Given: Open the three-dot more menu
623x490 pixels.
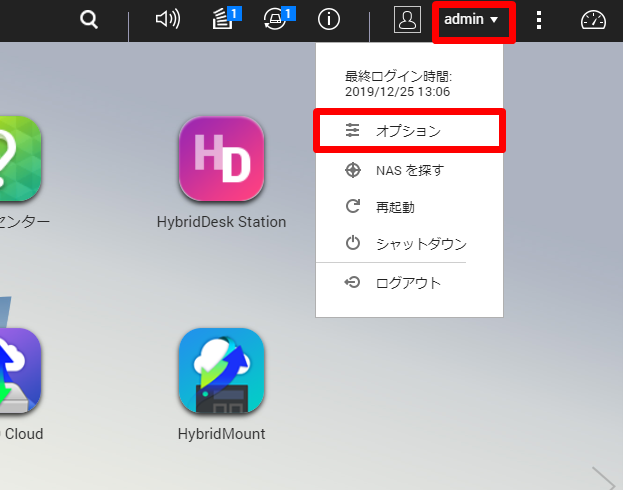Looking at the screenshot, I should pos(539,20).
